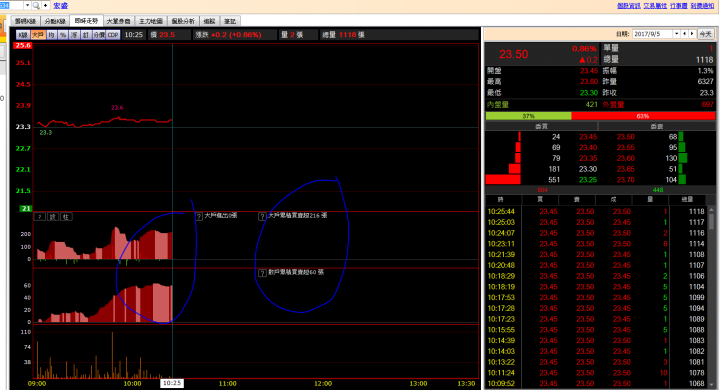
Task: Click the 柱 bar-style box in the sub-chart
Action: pyautogui.click(x=66, y=217)
